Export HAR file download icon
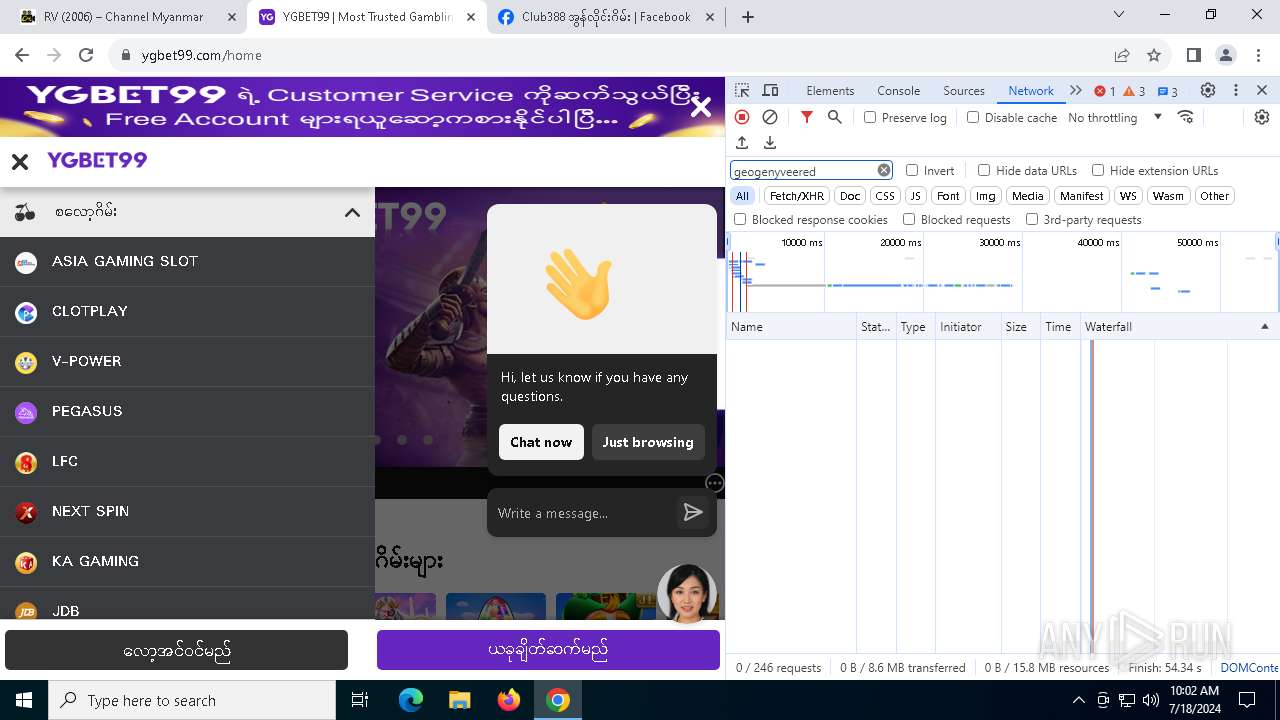 (770, 143)
